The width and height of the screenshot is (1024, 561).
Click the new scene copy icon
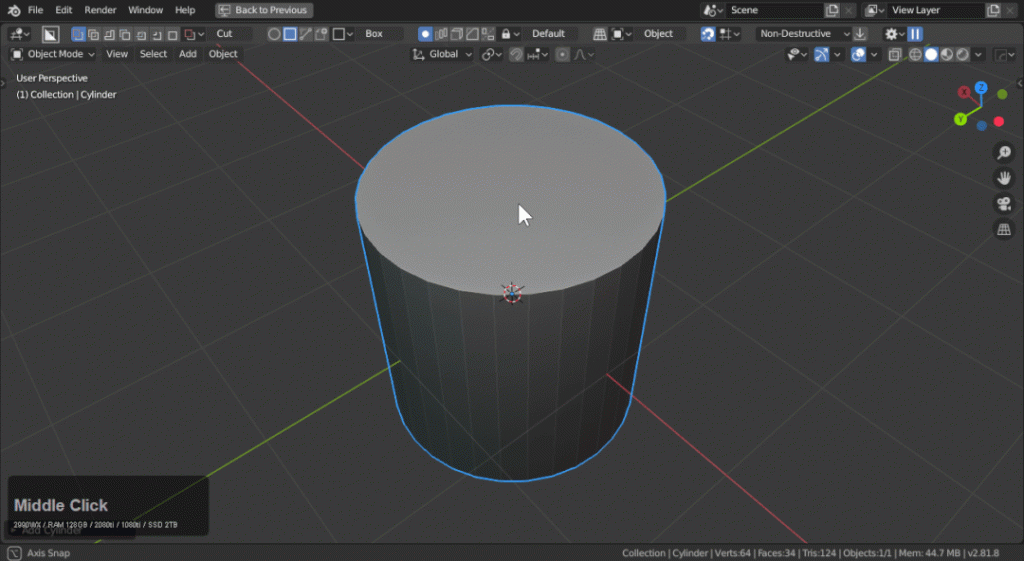click(832, 10)
